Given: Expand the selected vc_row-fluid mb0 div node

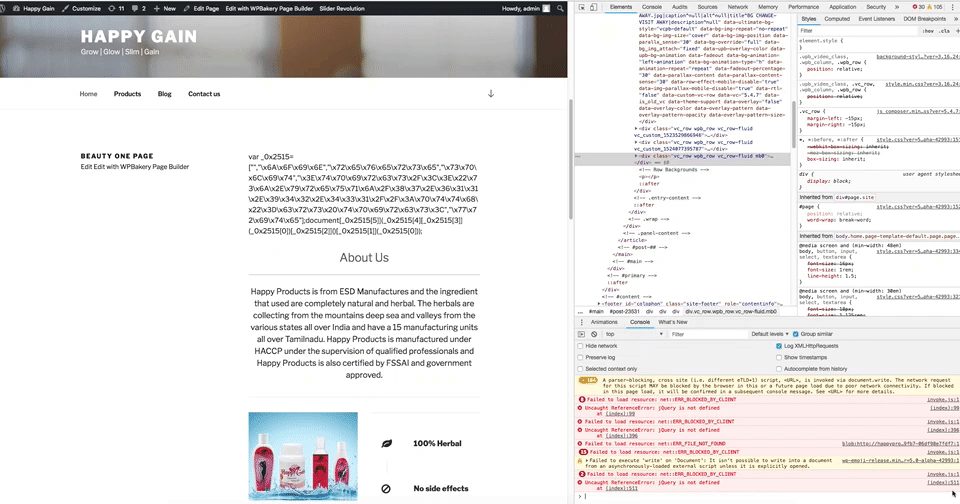Looking at the screenshot, I should [x=636, y=156].
